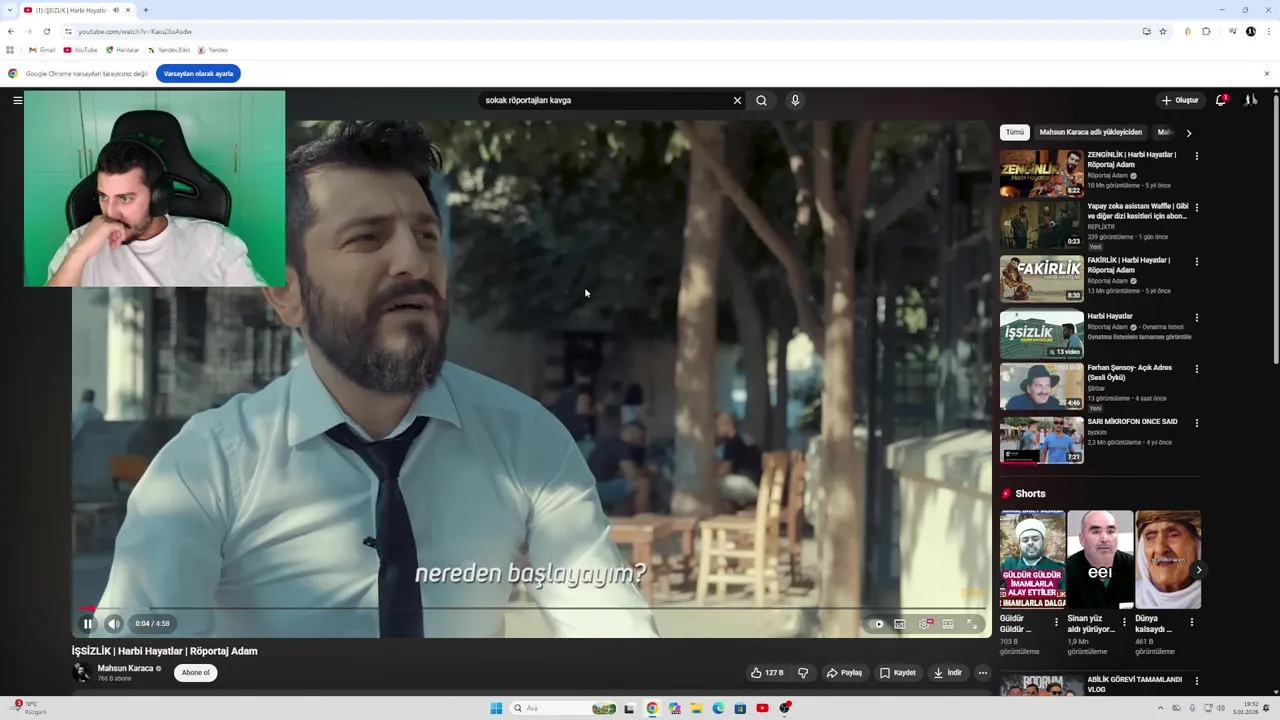1280x720 pixels.
Task: Open the SARI MİKROFON ONCE SAID thumbnail
Action: pyautogui.click(x=1041, y=440)
